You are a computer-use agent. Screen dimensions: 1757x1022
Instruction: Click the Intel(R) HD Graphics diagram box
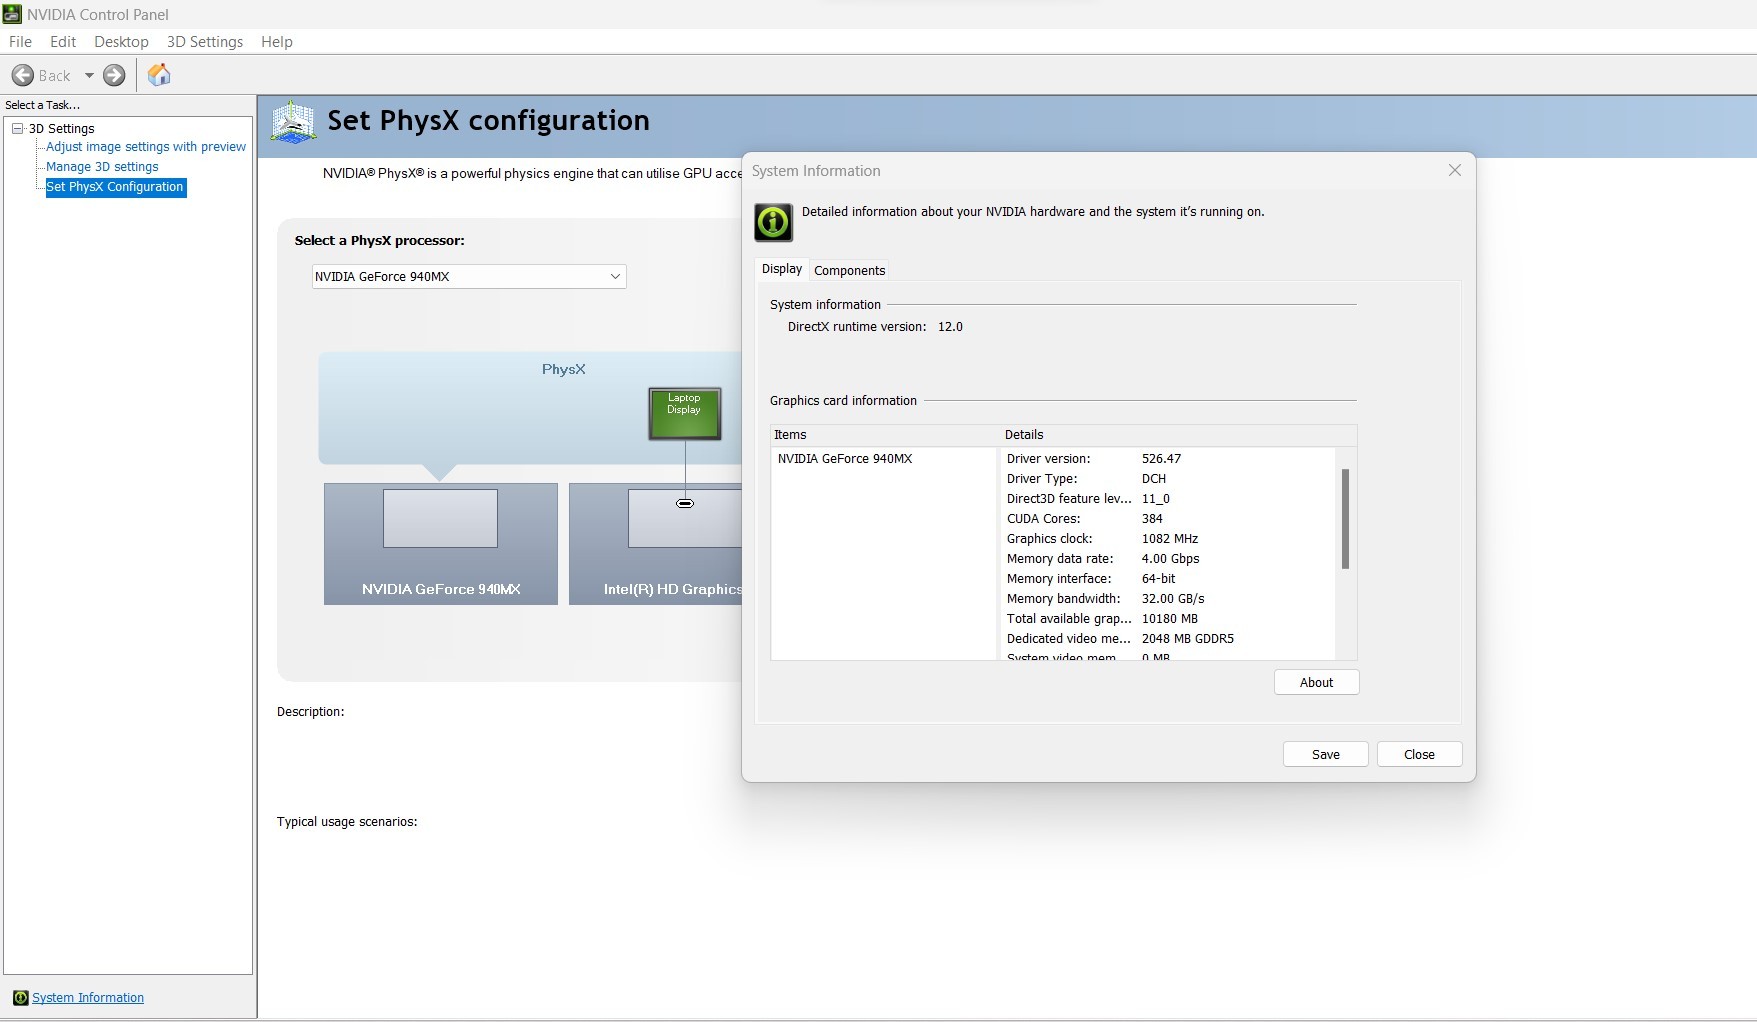pyautogui.click(x=655, y=544)
